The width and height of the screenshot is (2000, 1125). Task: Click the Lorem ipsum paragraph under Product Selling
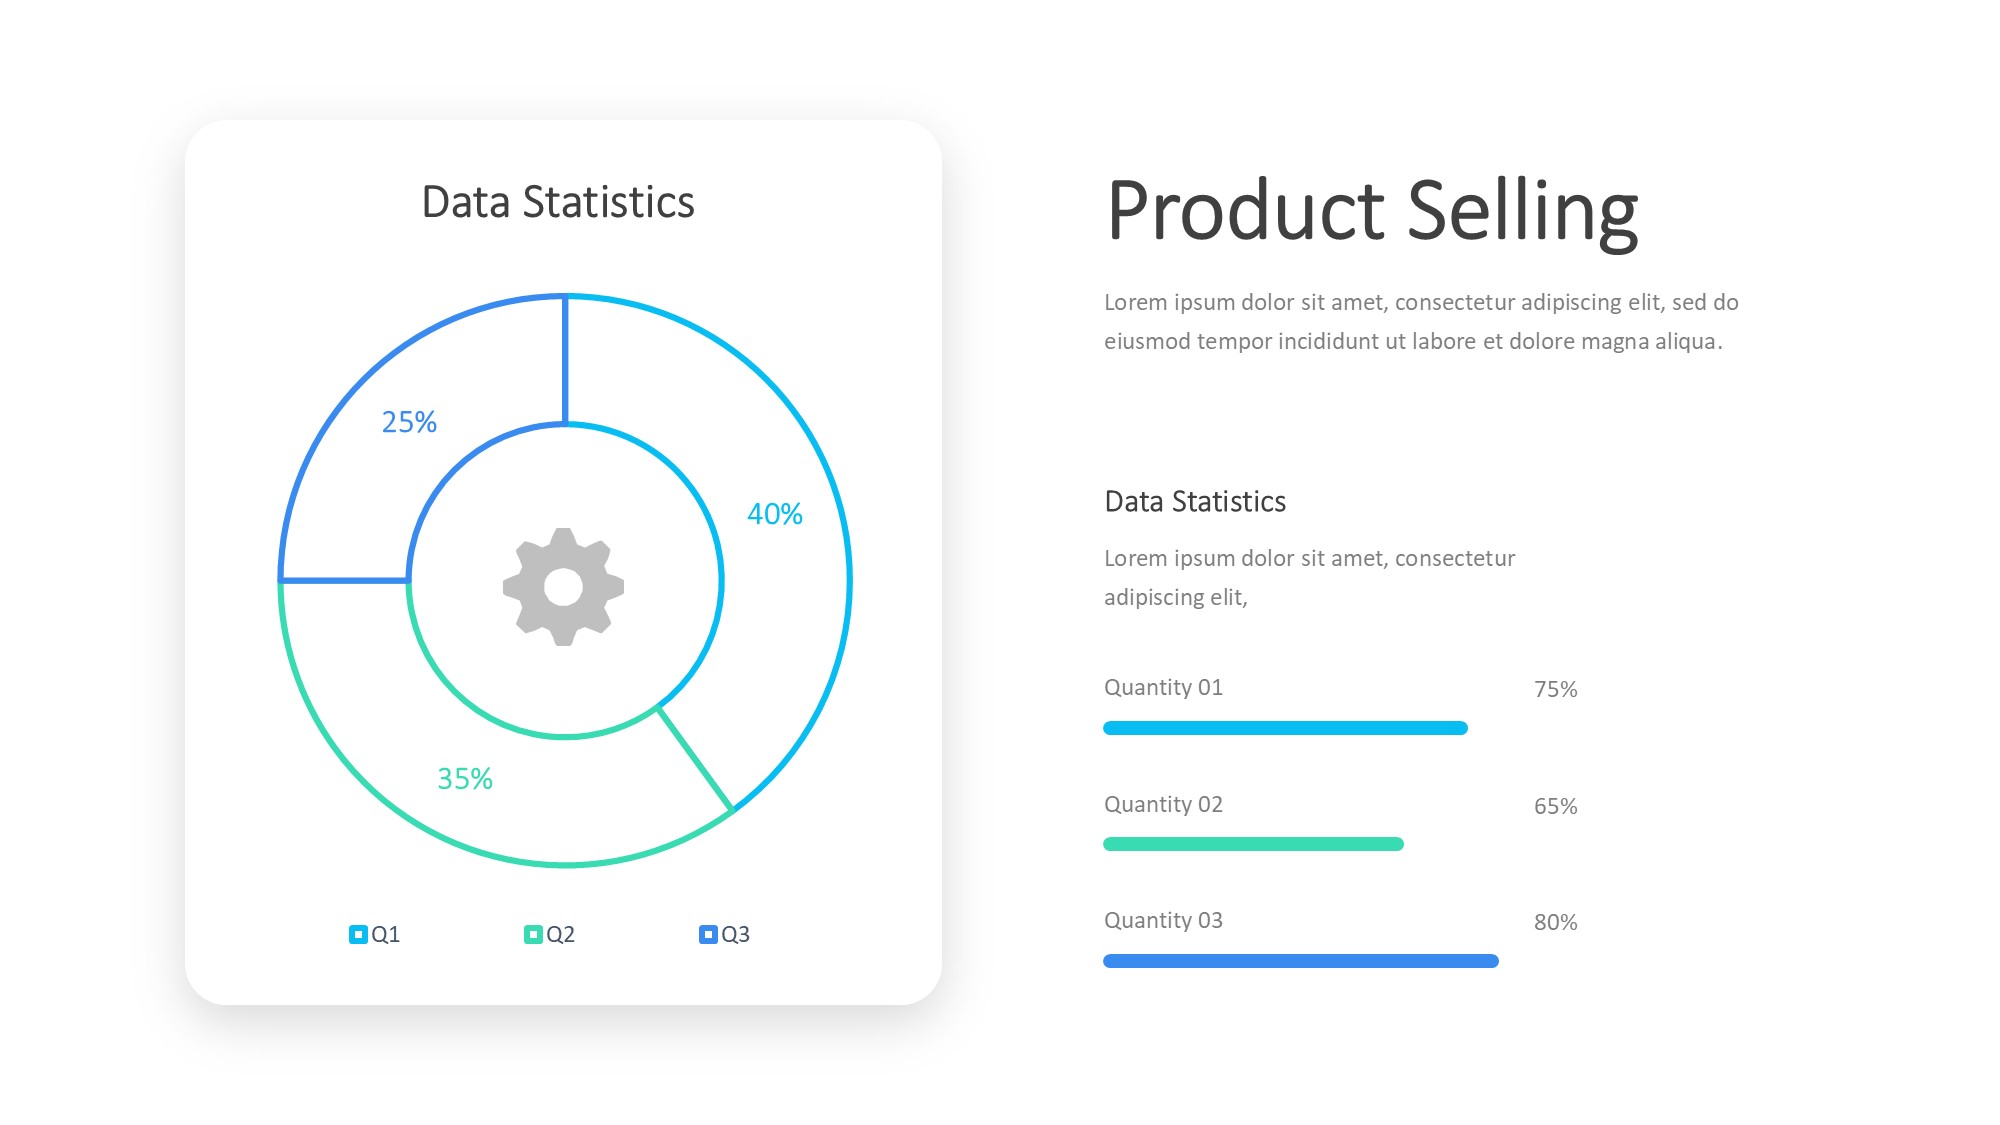pos(1420,322)
